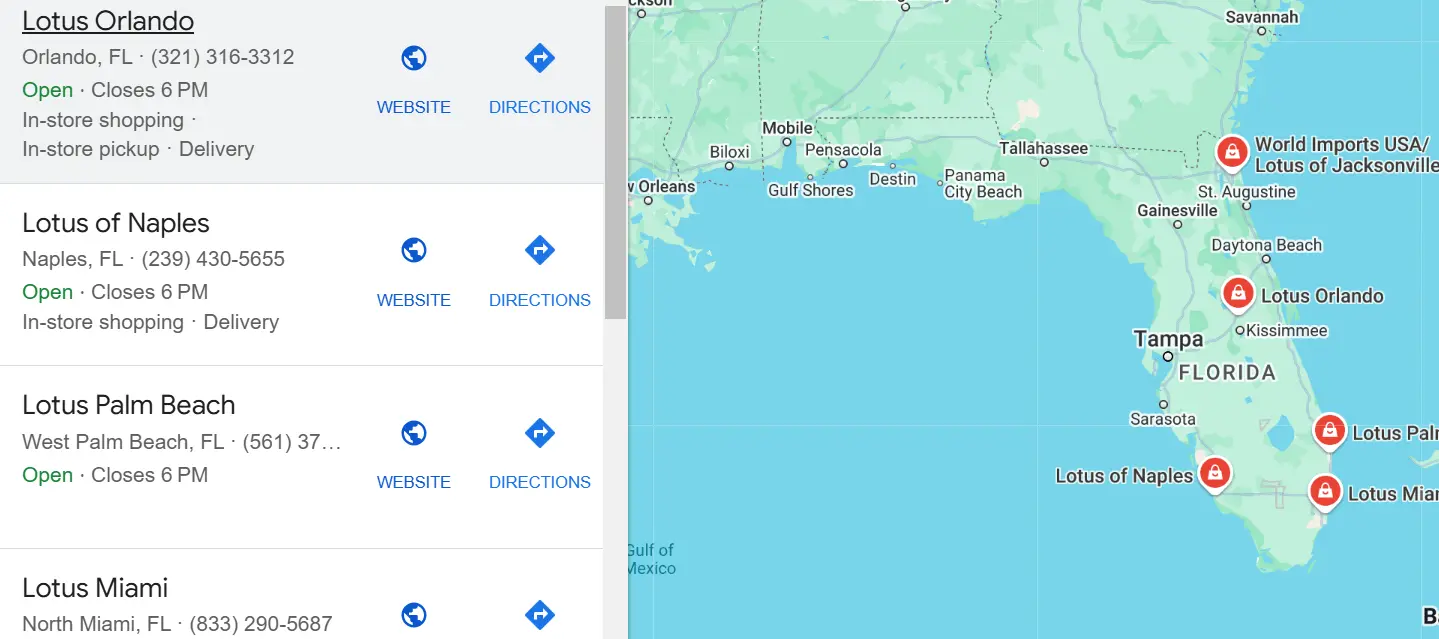Click the directions arrow icon for Lotus Orlando

pyautogui.click(x=540, y=58)
